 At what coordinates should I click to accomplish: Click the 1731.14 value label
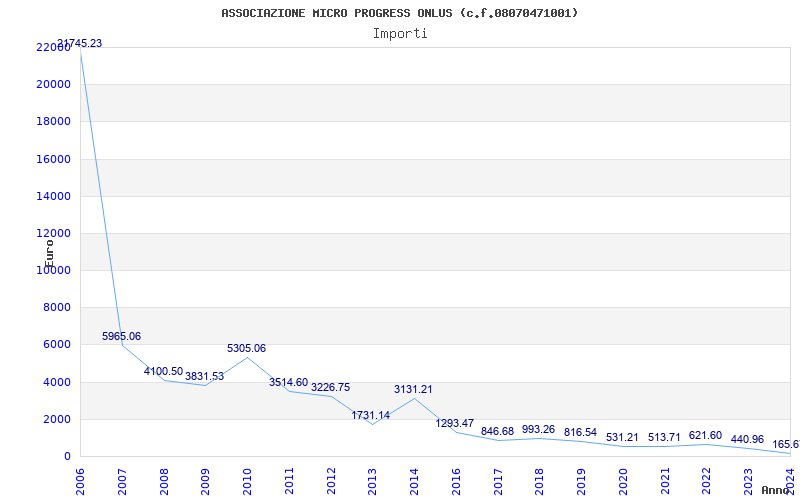(x=370, y=415)
